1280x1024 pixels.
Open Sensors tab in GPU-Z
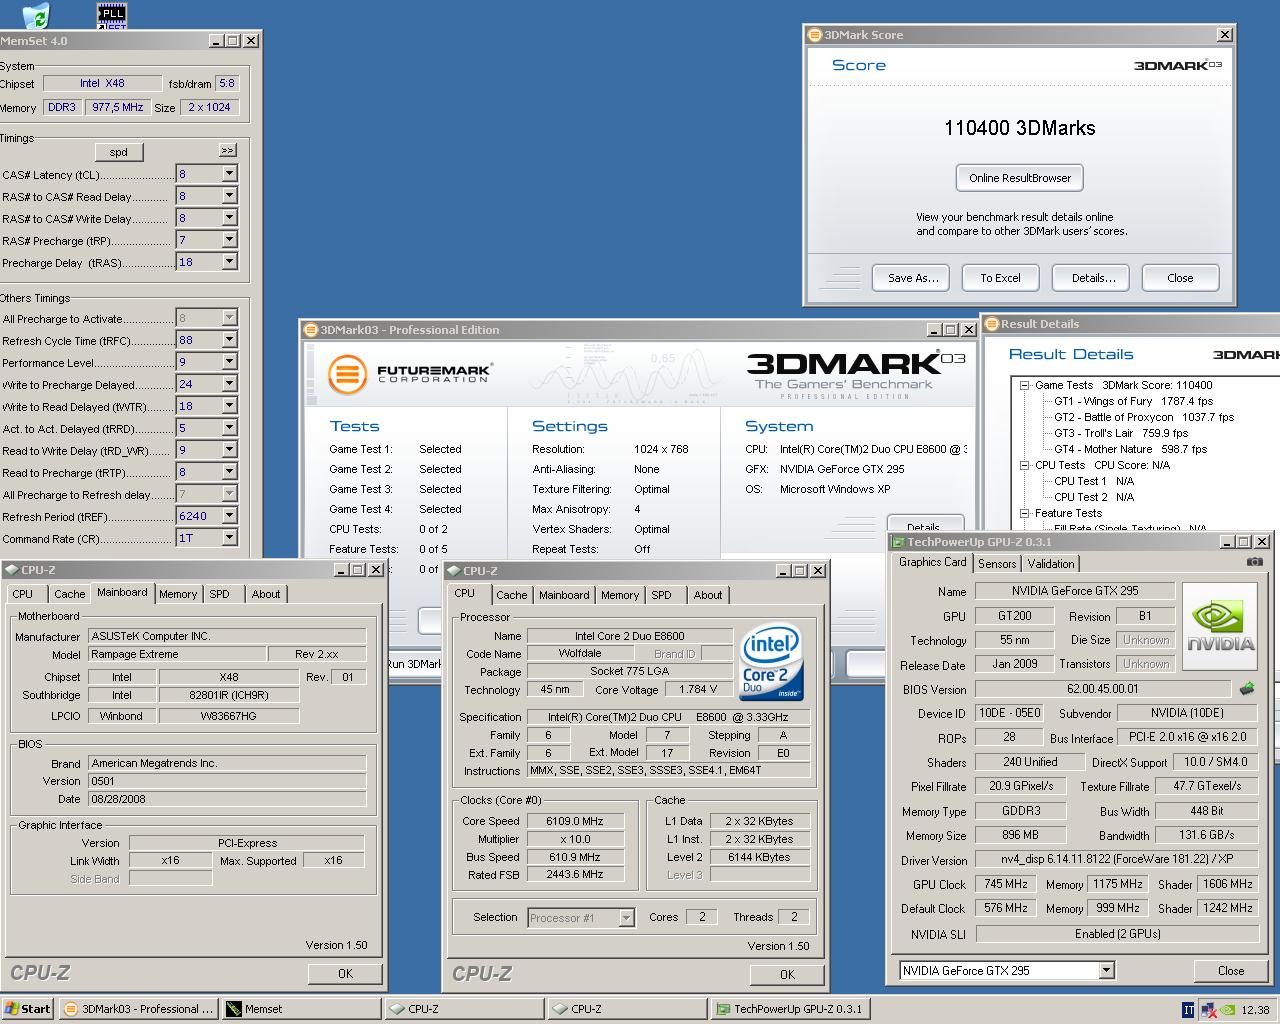[x=997, y=564]
